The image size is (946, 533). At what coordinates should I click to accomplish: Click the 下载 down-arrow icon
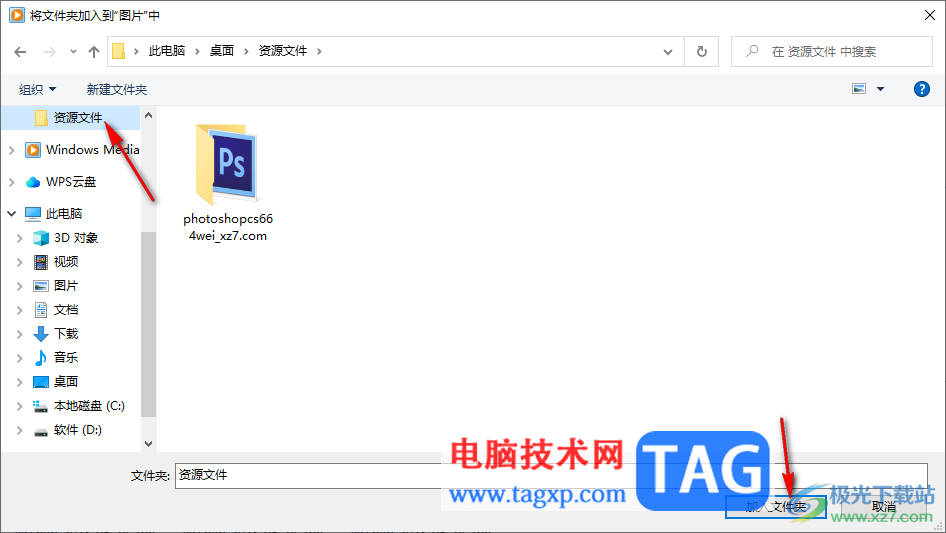coord(40,334)
